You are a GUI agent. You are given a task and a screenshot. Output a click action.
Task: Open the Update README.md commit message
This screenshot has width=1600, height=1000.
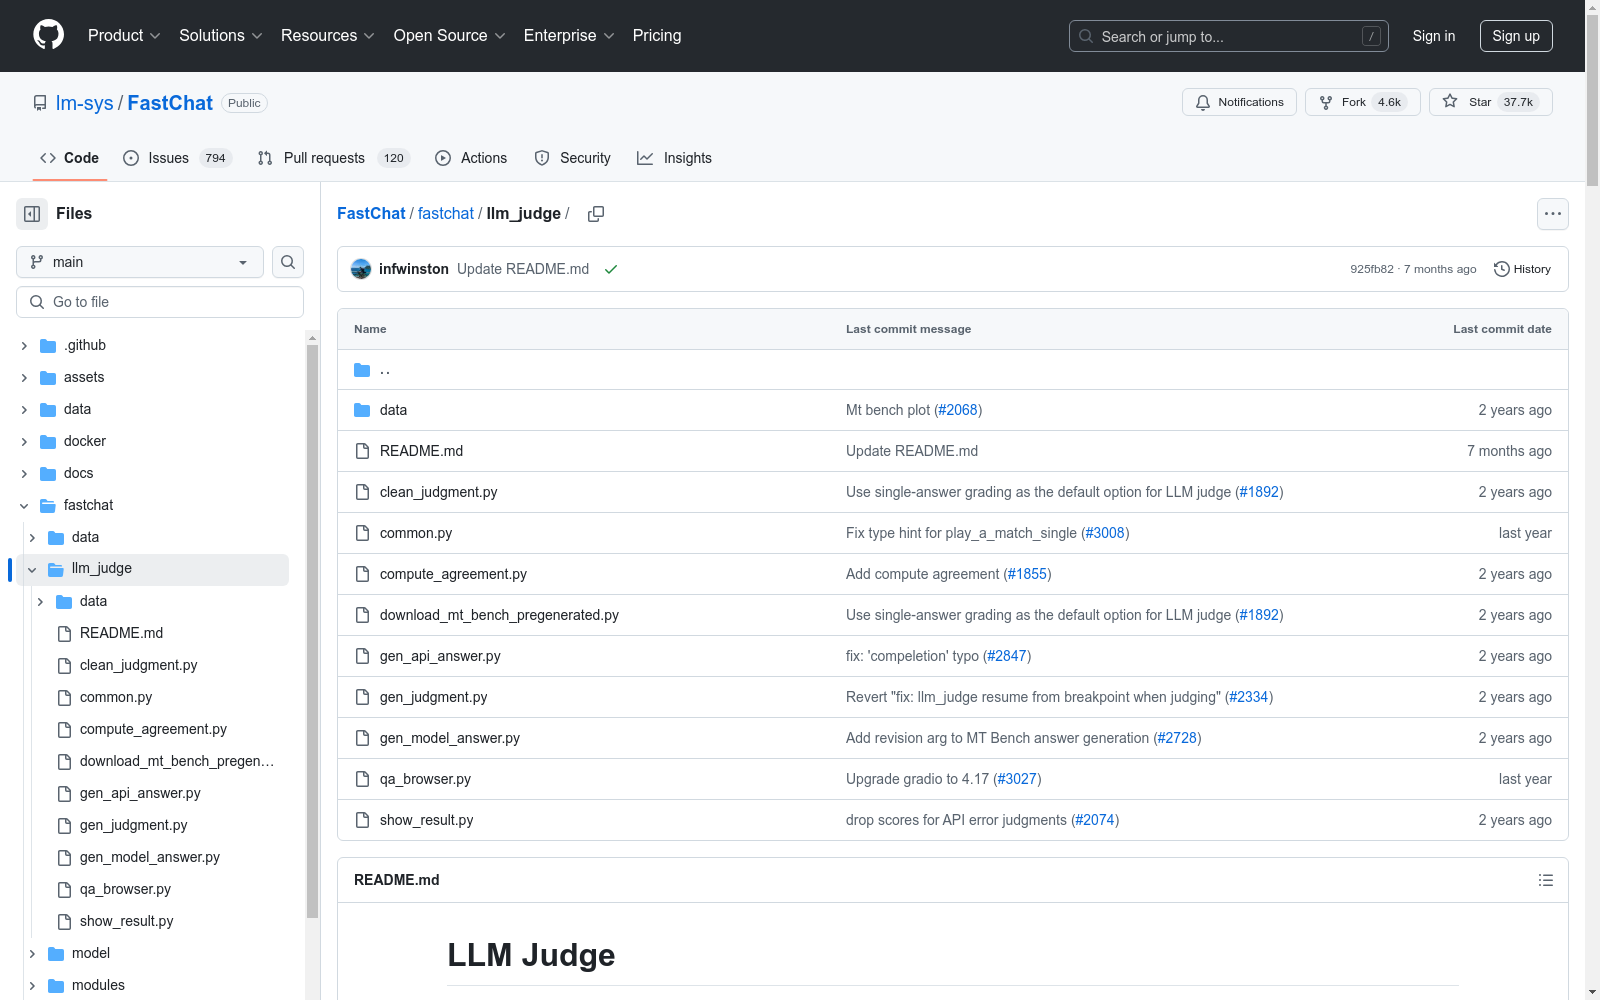[x=523, y=269]
